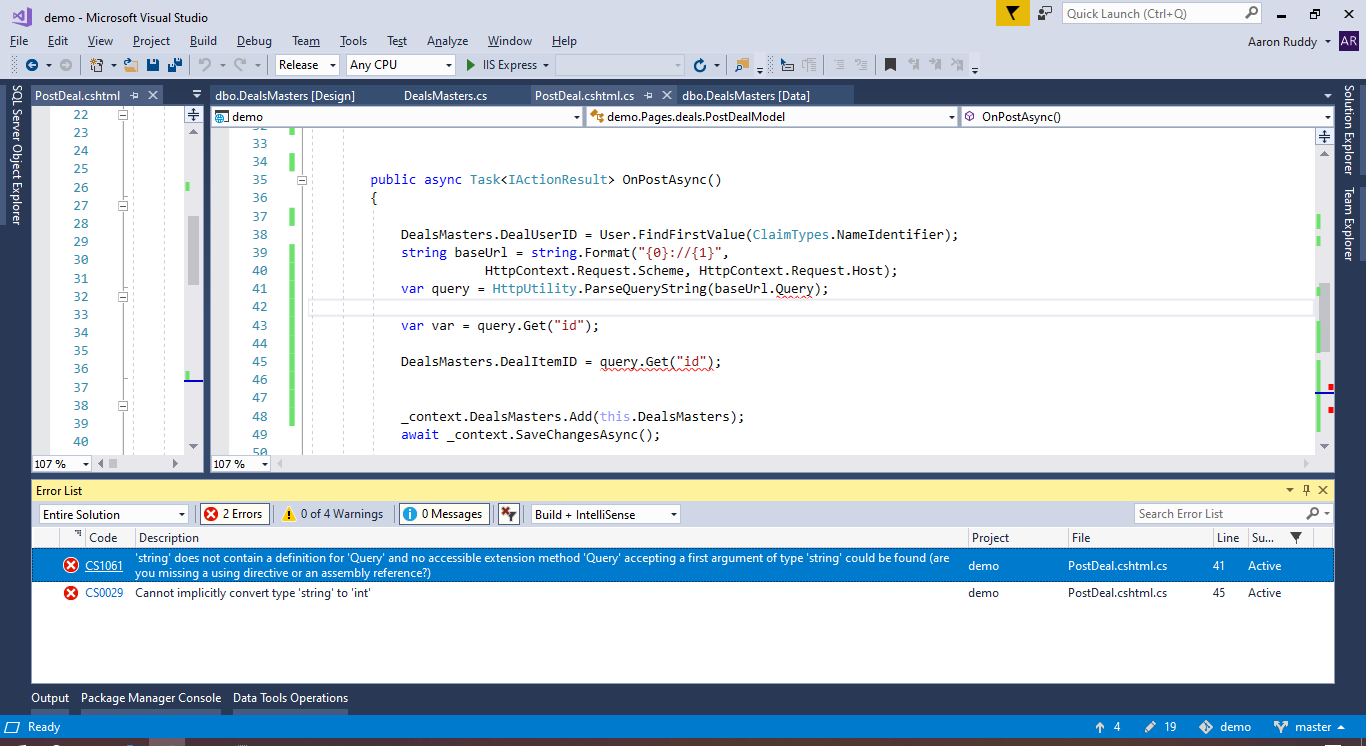1366x746 pixels.
Task: Open the Data Tools Operations tab
Action: pyautogui.click(x=290, y=698)
